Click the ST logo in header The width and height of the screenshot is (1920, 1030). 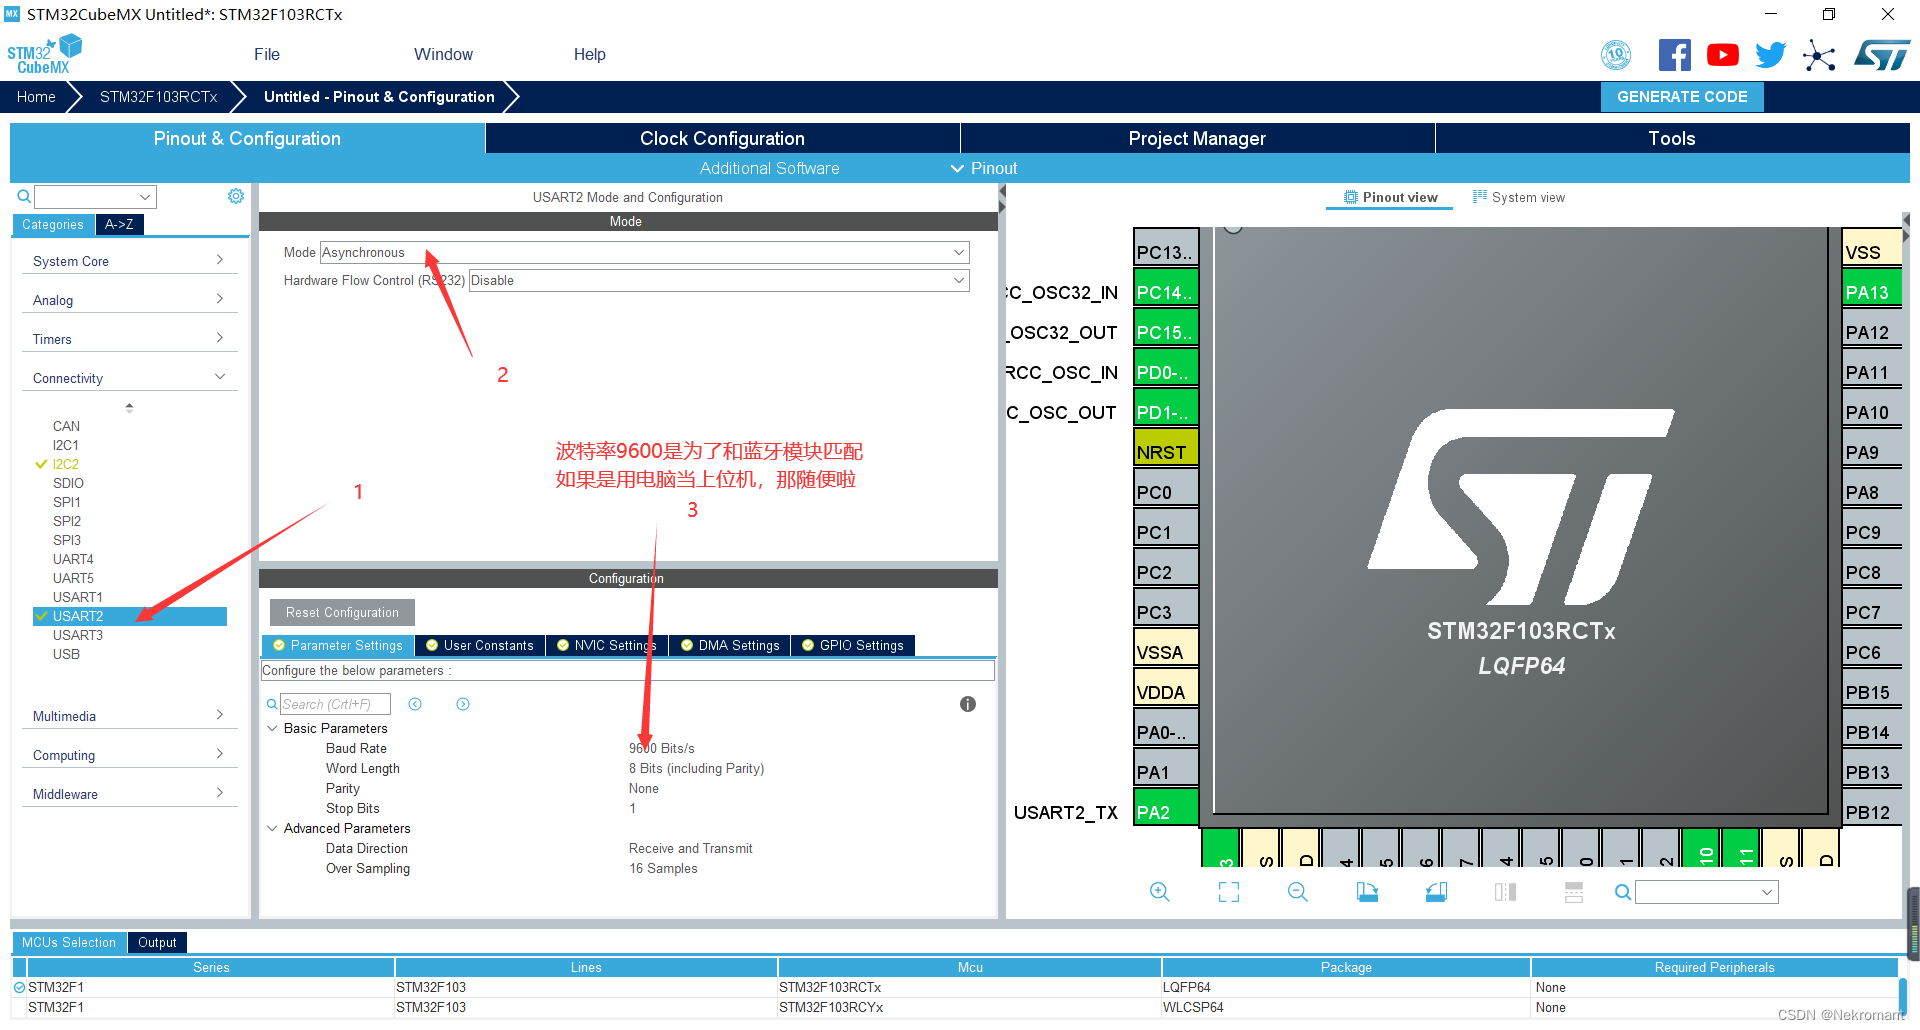[x=1882, y=55]
